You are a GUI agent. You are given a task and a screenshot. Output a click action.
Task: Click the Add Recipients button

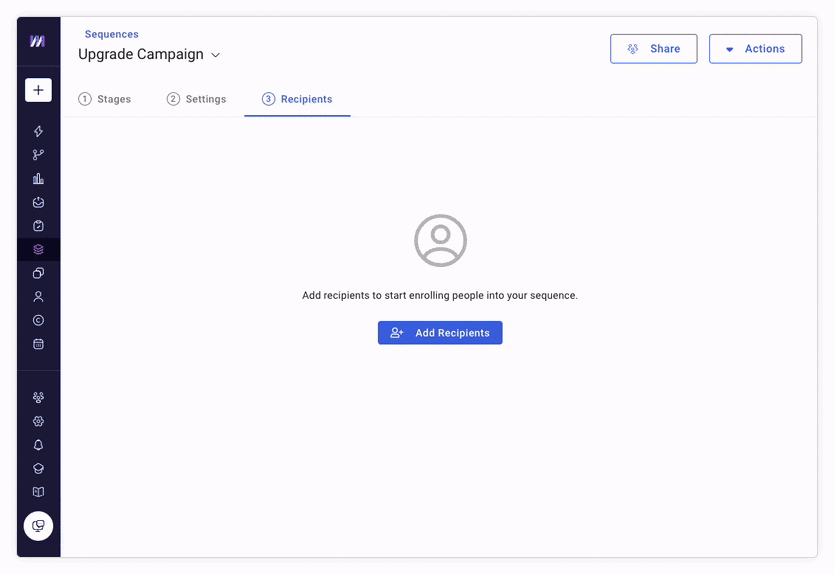[440, 333]
